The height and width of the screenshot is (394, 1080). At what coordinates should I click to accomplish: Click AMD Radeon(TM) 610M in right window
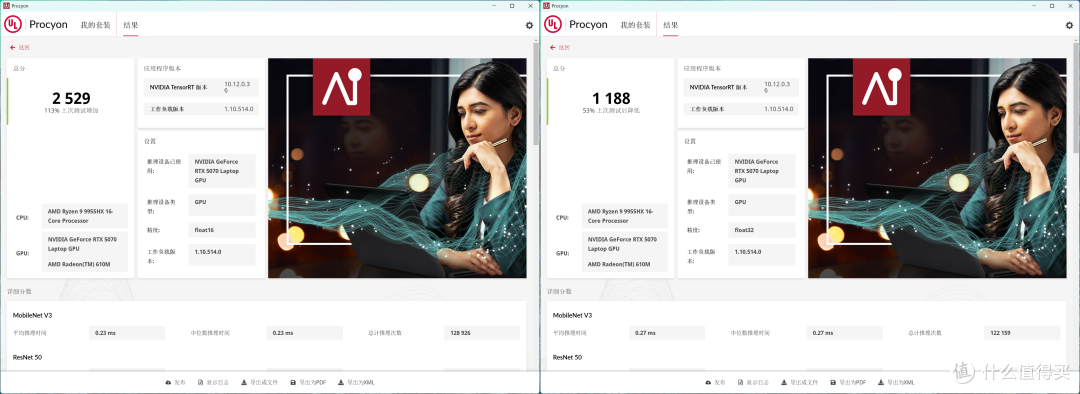tap(619, 265)
